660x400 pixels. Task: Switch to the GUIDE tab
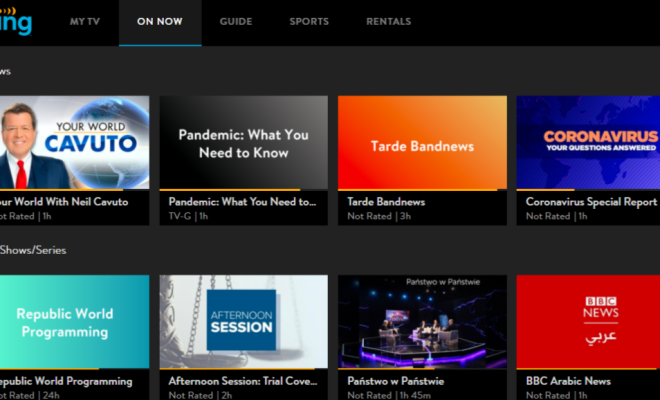pyautogui.click(x=236, y=21)
